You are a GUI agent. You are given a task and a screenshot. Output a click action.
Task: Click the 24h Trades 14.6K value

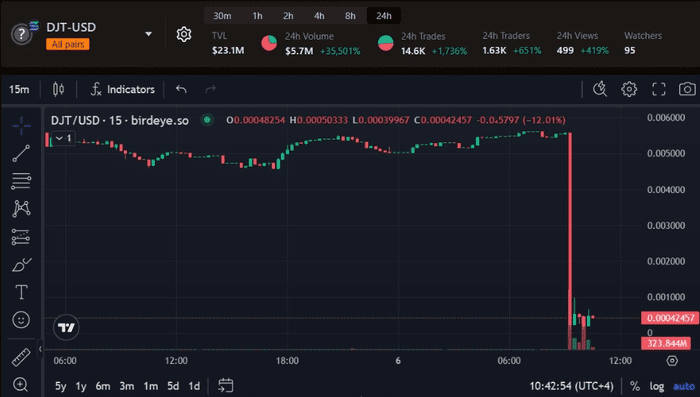pos(413,51)
